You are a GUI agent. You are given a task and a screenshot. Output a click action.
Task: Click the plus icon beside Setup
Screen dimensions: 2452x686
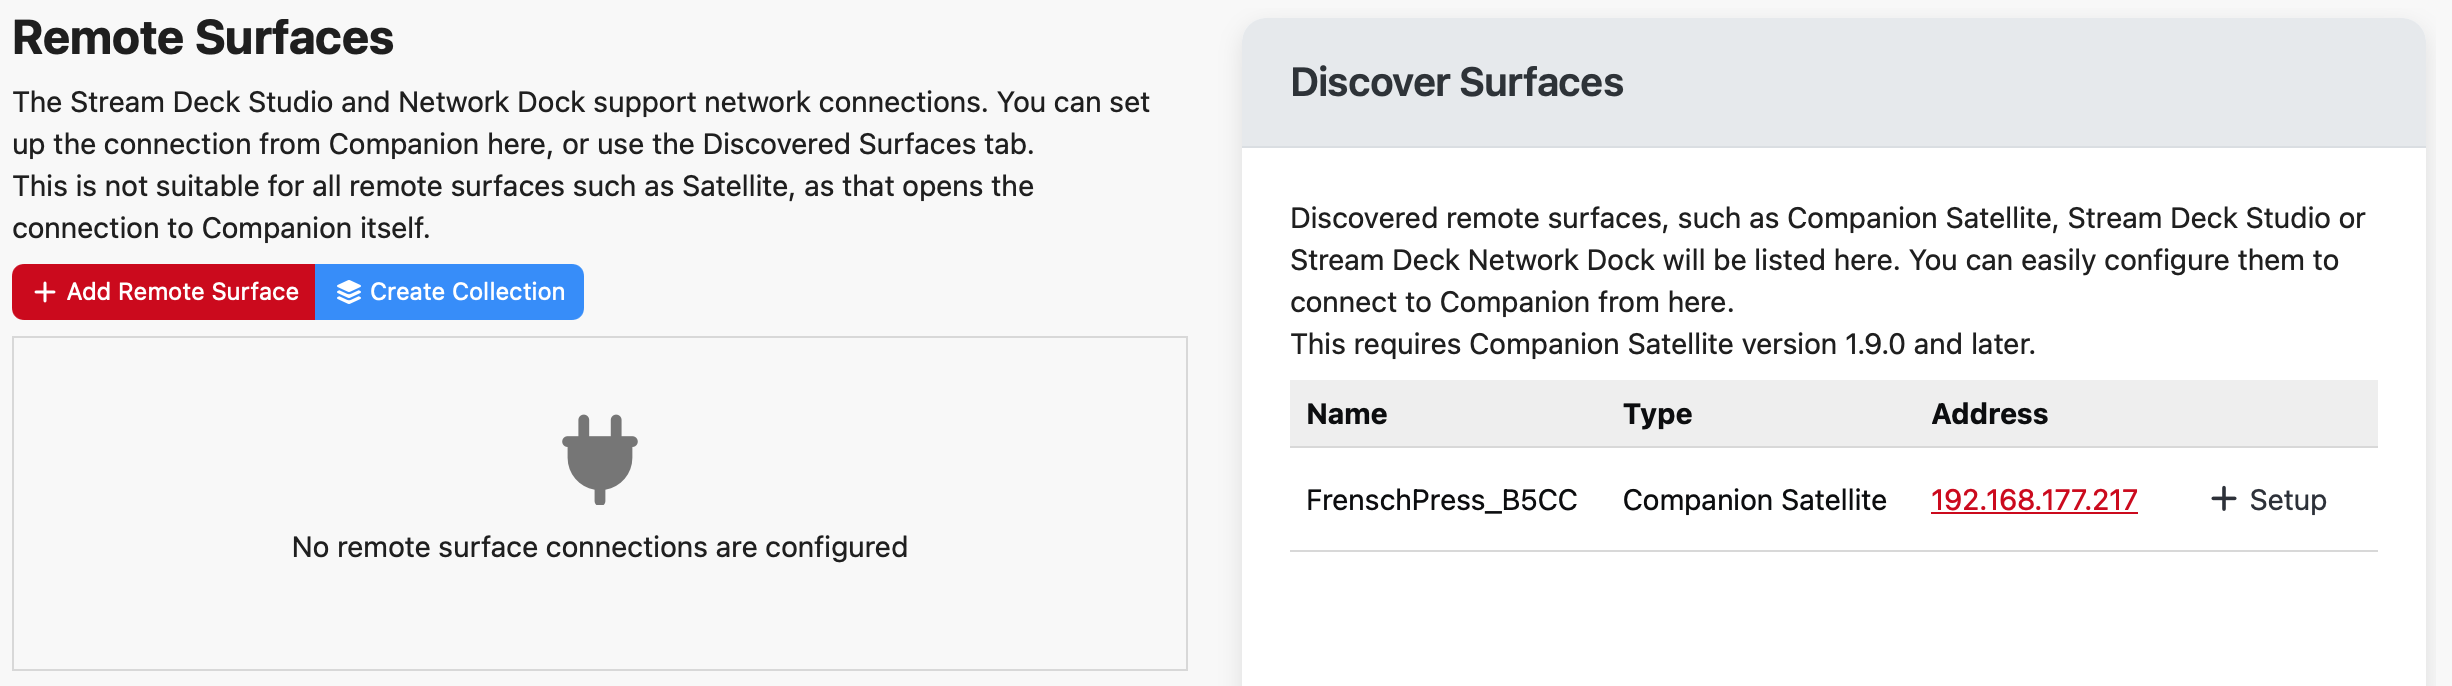click(x=2223, y=499)
